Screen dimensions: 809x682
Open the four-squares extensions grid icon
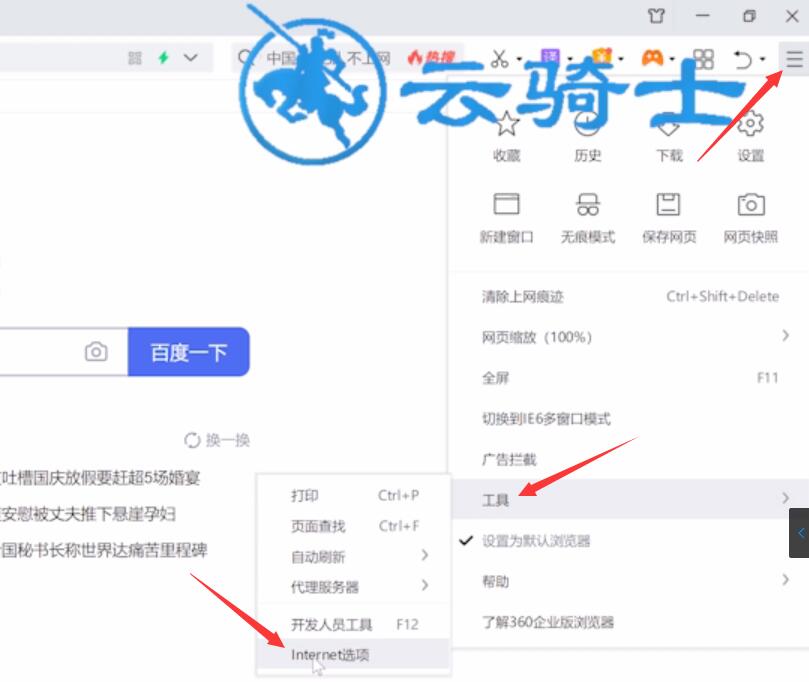coord(703,59)
